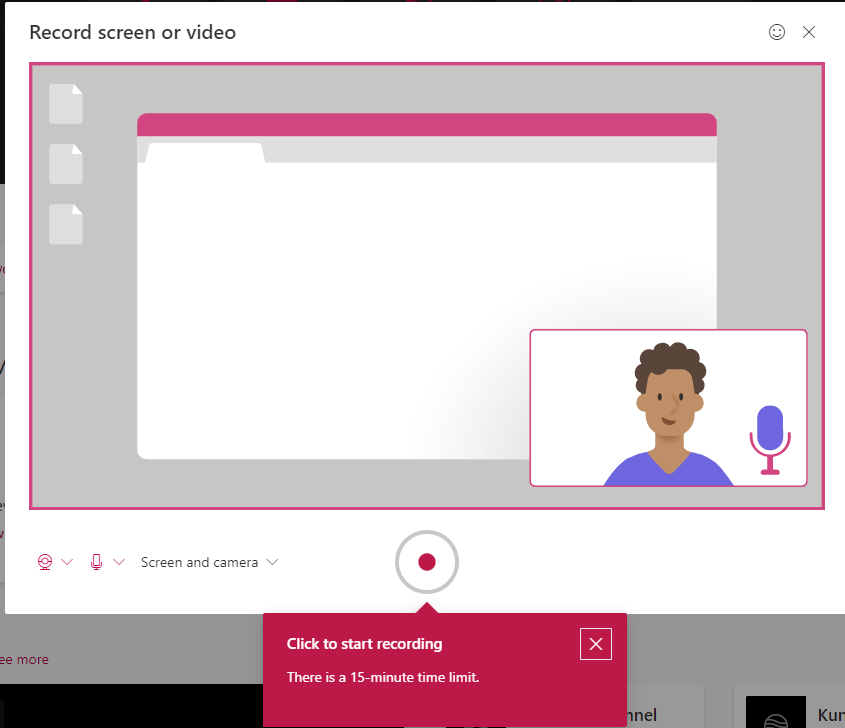Viewport: 845px width, 728px height.
Task: Expand the microphone options chevron
Action: click(119, 562)
